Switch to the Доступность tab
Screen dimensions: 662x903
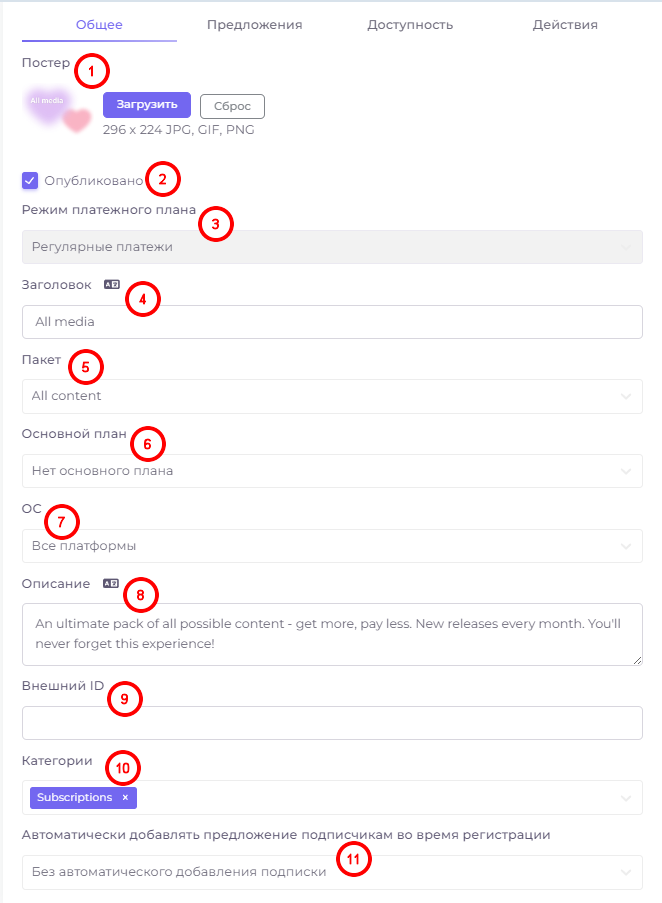click(410, 25)
